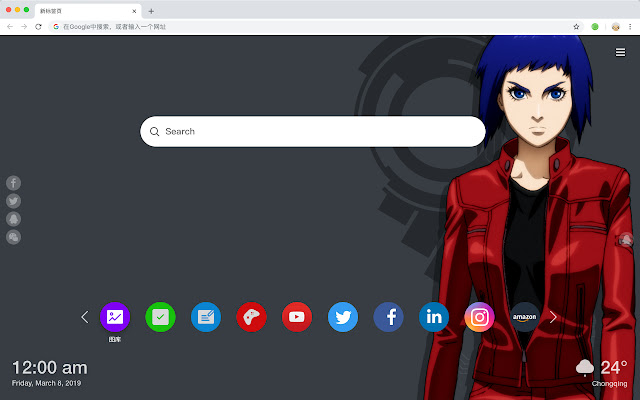This screenshot has width=640, height=400.
Task: Click the cloud weather icon
Action: (x=585, y=367)
